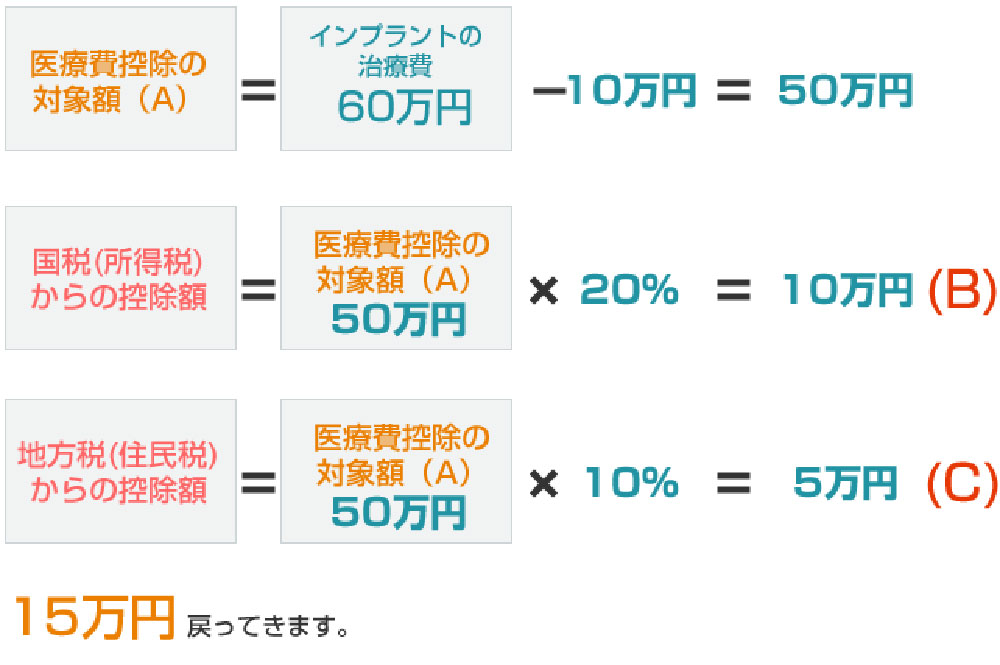Click the large orange 15万円 total

[96, 618]
